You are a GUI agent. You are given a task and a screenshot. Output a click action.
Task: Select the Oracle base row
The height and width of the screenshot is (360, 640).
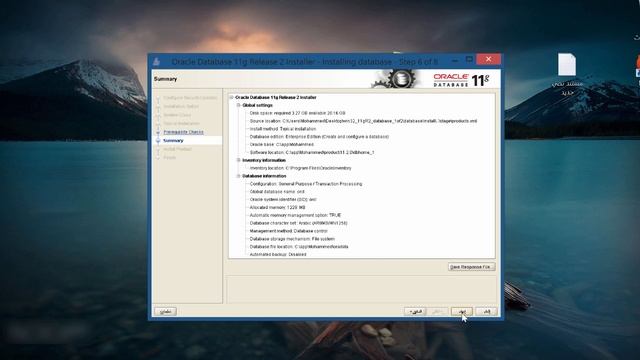pyautogui.click(x=282, y=144)
